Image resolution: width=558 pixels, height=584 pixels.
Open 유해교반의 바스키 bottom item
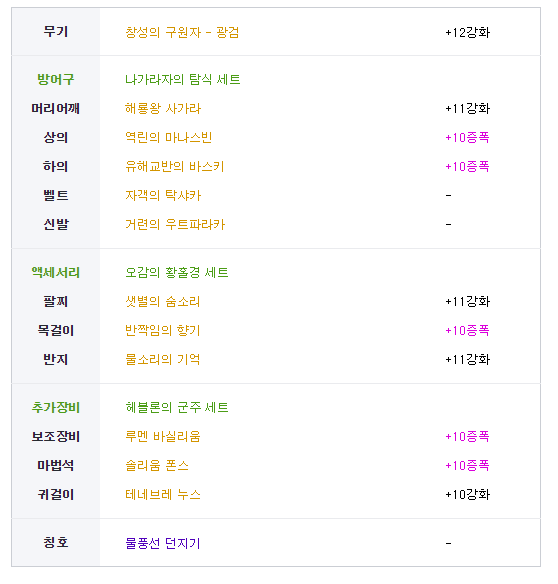(x=174, y=166)
